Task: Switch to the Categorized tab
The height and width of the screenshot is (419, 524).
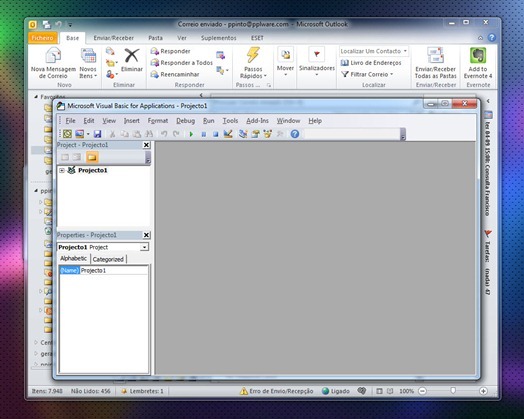Action: [108, 259]
